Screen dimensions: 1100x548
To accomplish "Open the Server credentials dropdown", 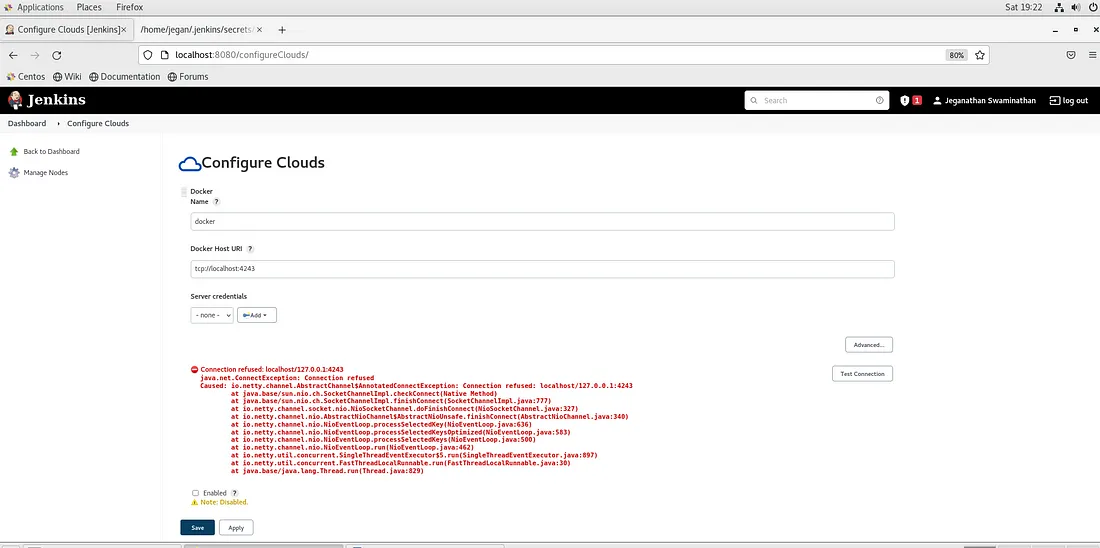I will 212,315.
